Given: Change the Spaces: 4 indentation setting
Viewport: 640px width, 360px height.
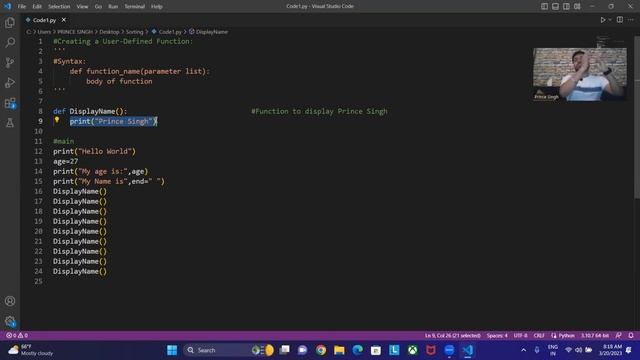Looking at the screenshot, I should click(x=497, y=335).
